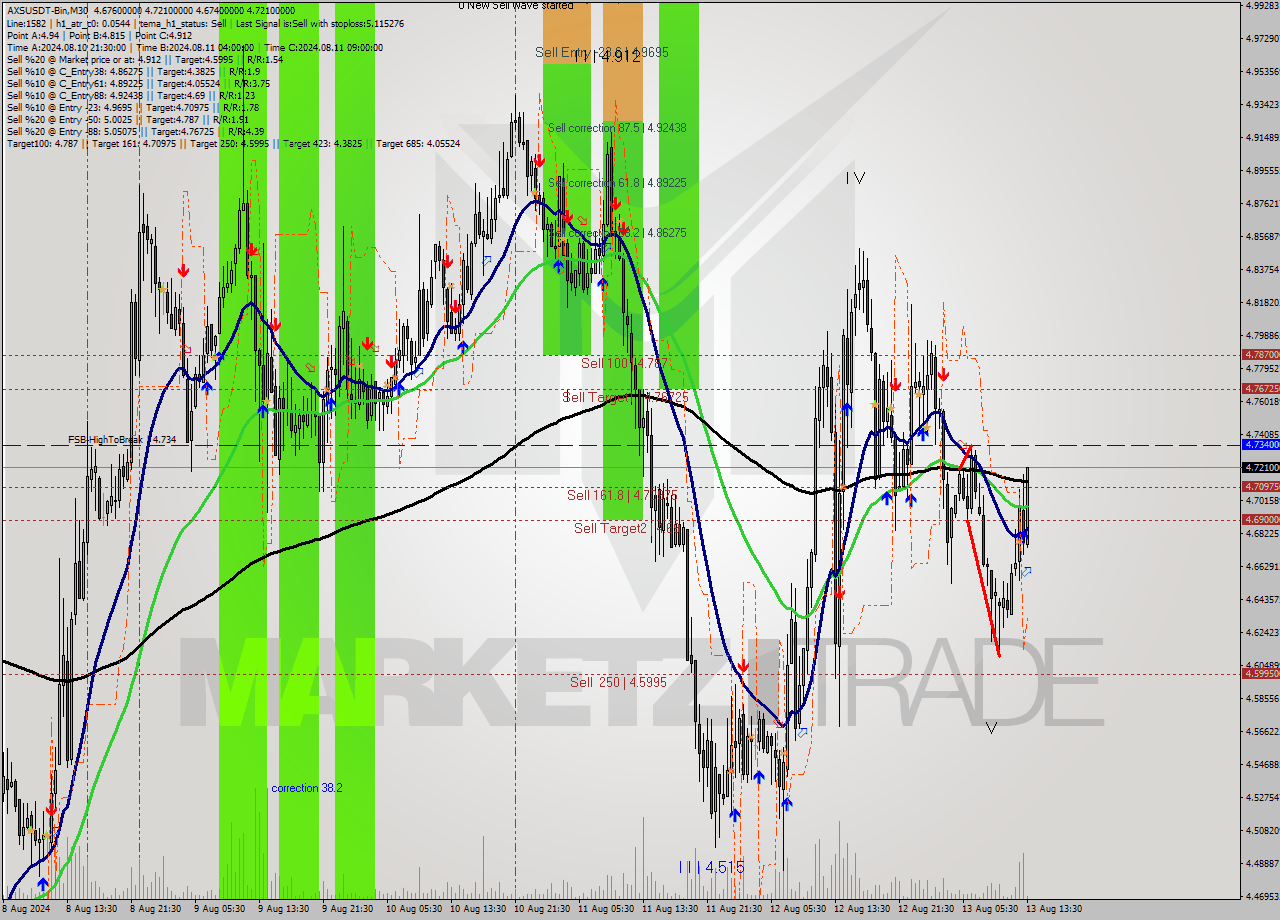Viewport: 1280px width, 920px height.
Task: Click the 'I I I 4.515' wave label
Action: coord(711,867)
